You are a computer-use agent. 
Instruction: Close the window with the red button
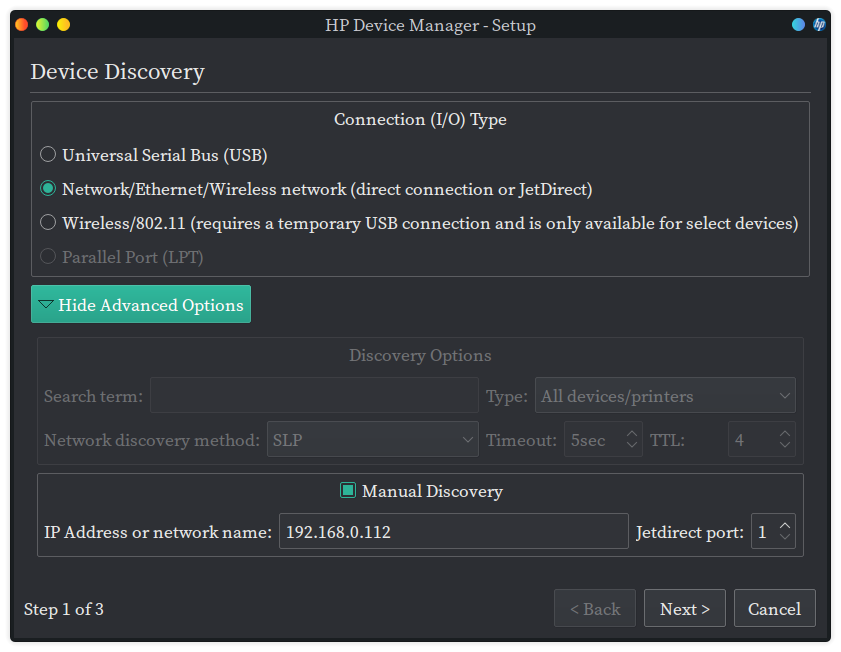[x=21, y=25]
